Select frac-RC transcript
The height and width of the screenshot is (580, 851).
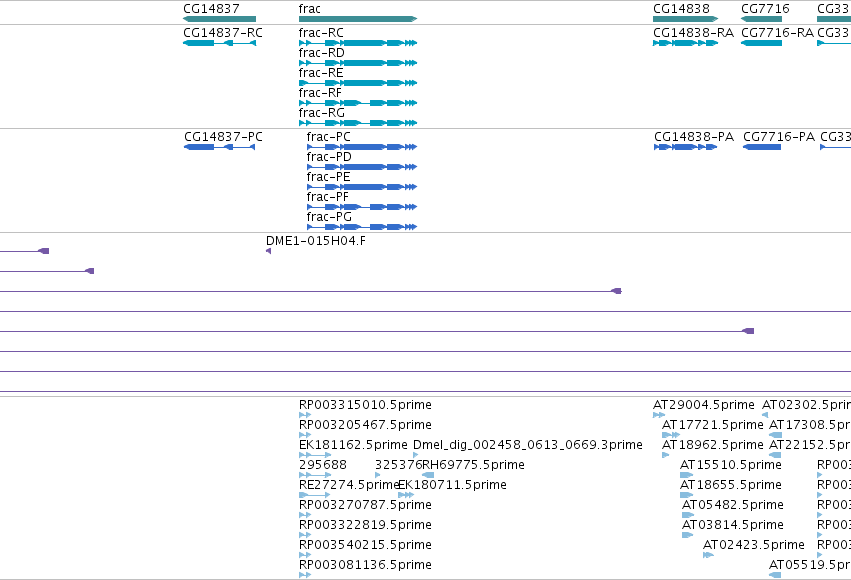click(x=358, y=43)
